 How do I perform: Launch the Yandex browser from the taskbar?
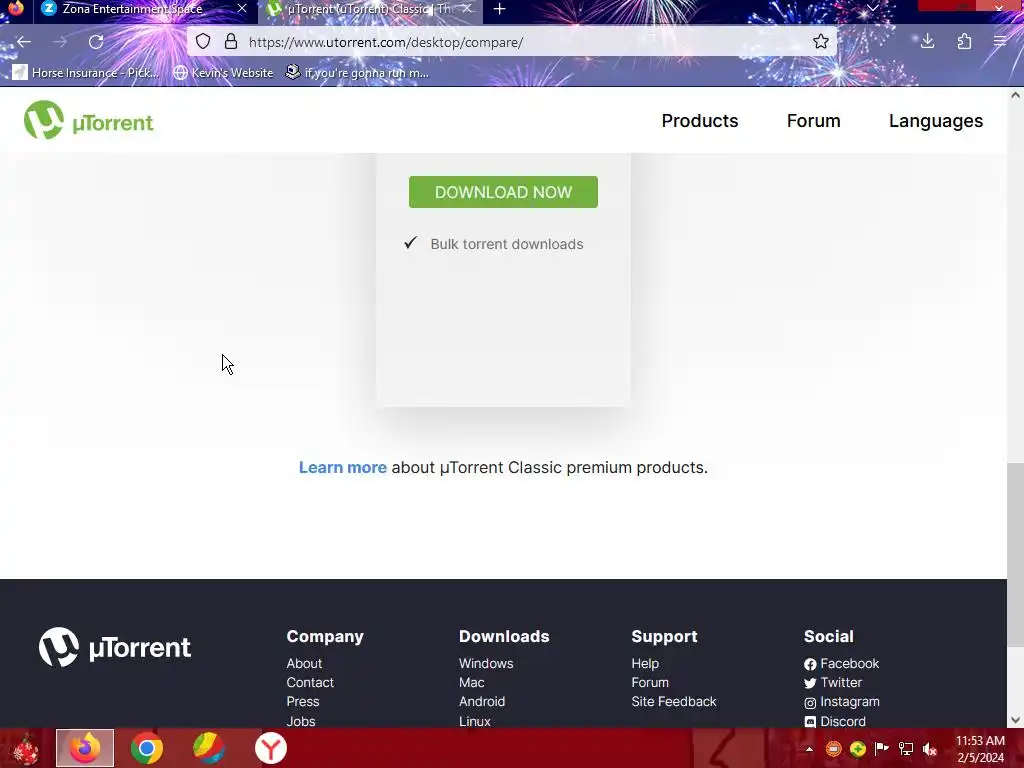click(270, 748)
